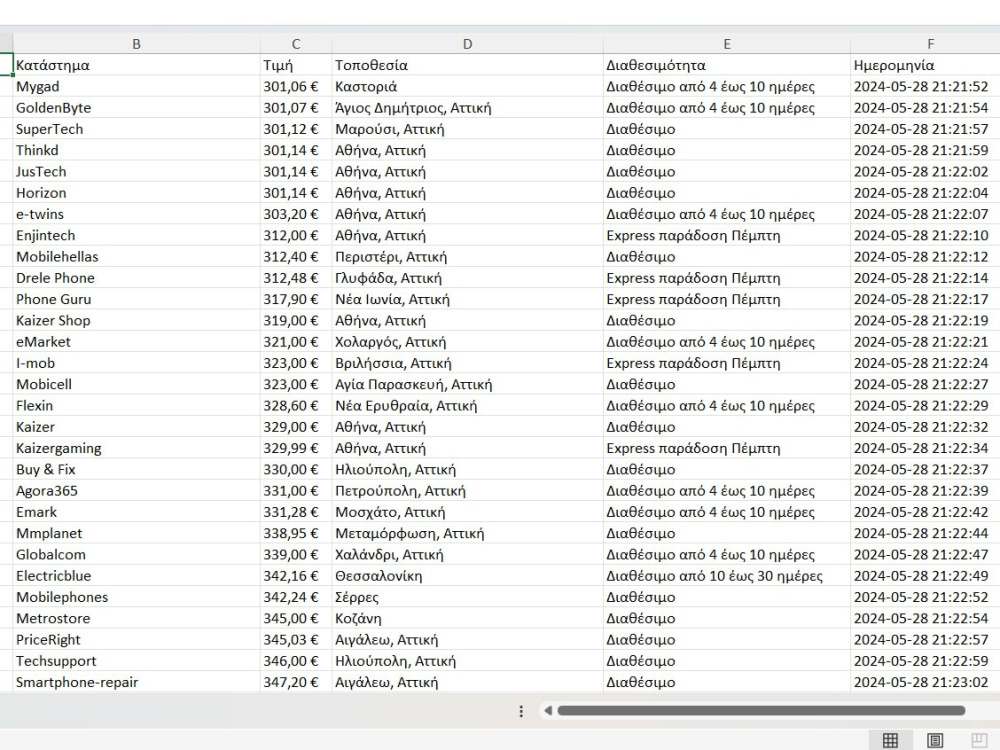1000x750 pixels.
Task: Select the Θεσσαλονίκη location cell
Action: [x=467, y=576]
